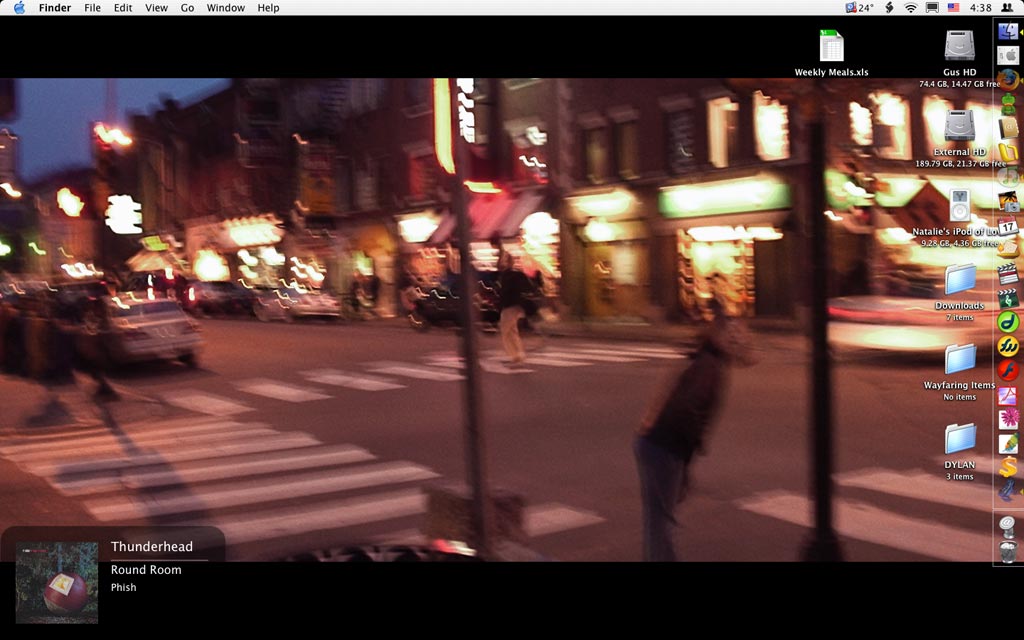Open the yellow dollar sign Dock icon
This screenshot has height=640, width=1024.
click(1008, 468)
